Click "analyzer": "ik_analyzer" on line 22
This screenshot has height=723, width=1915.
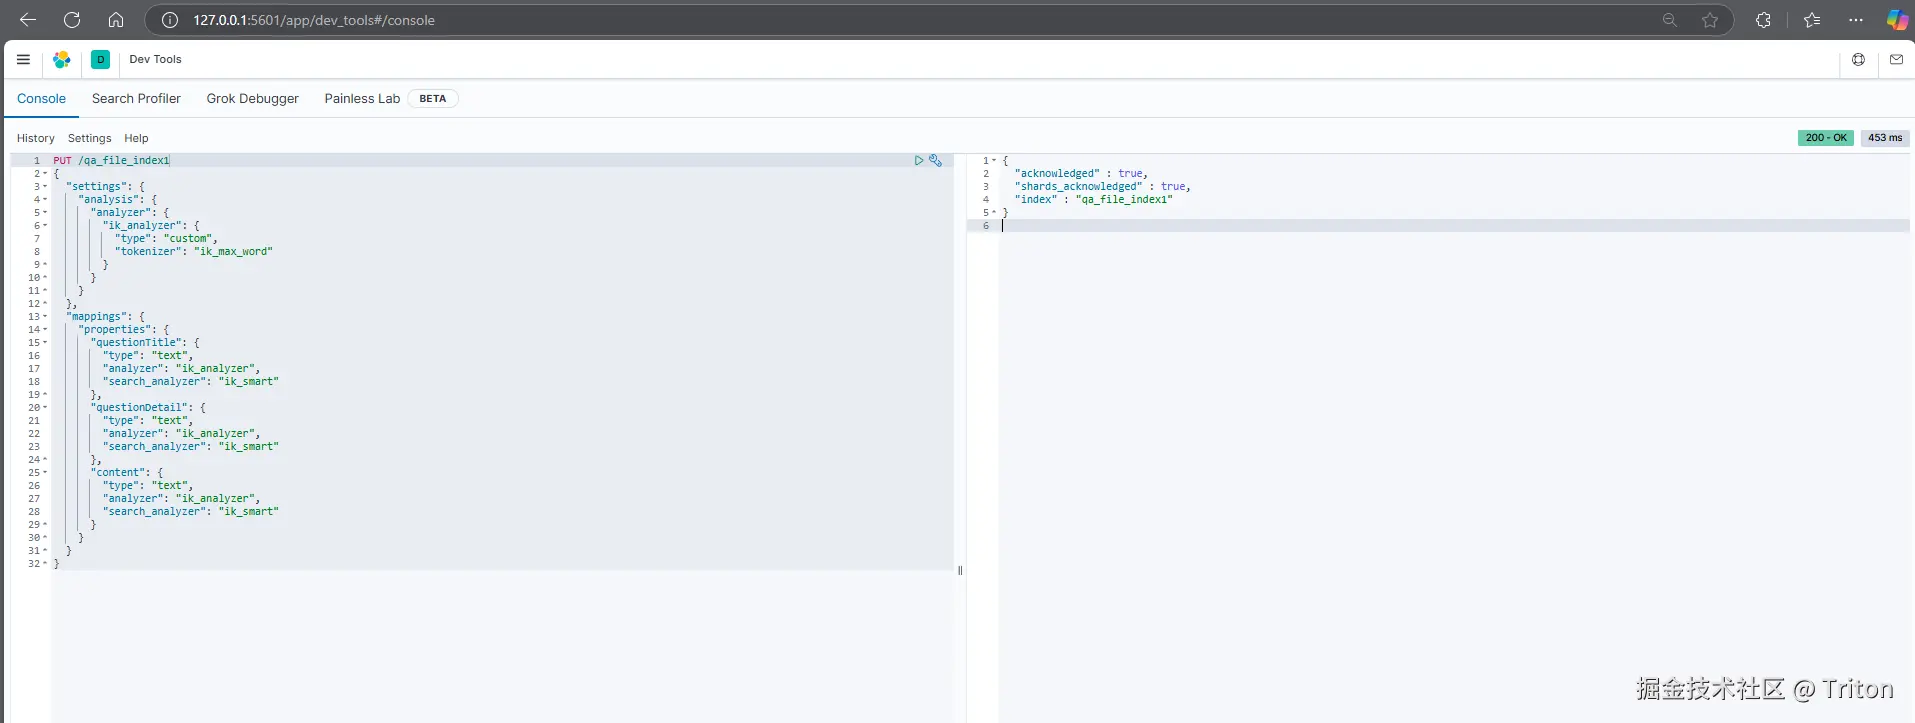click(x=181, y=434)
